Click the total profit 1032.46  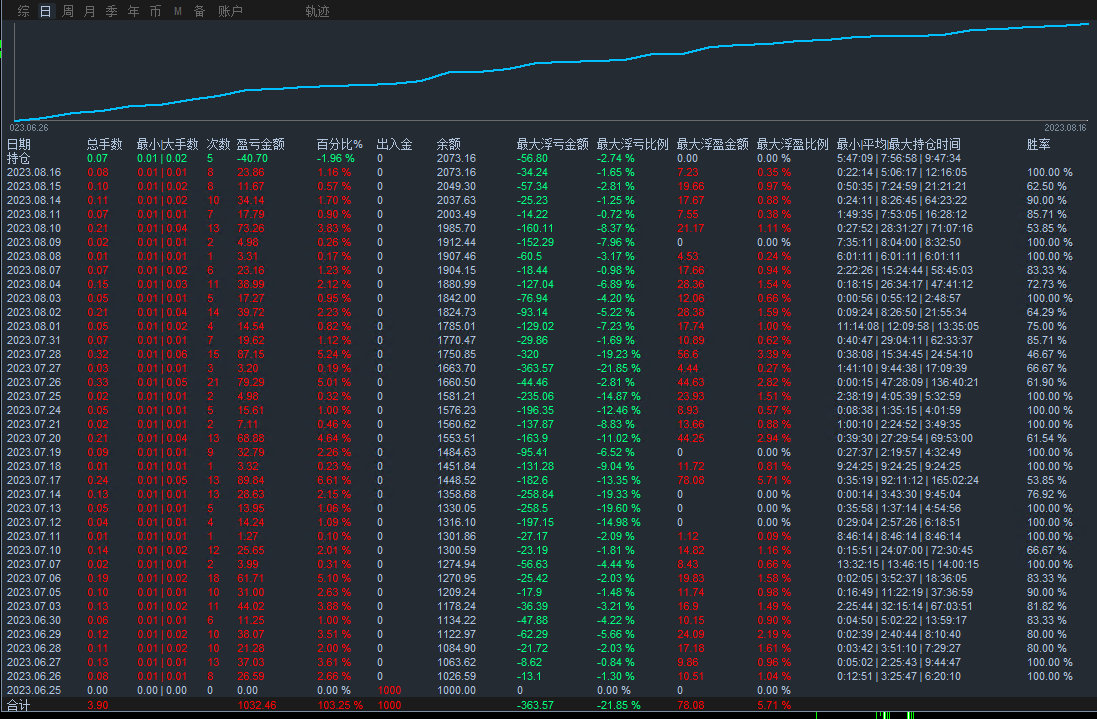coord(257,705)
